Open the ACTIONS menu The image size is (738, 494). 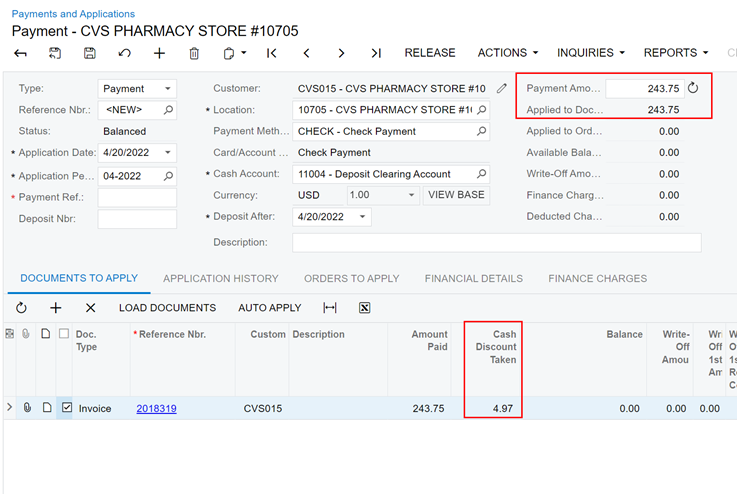507,53
